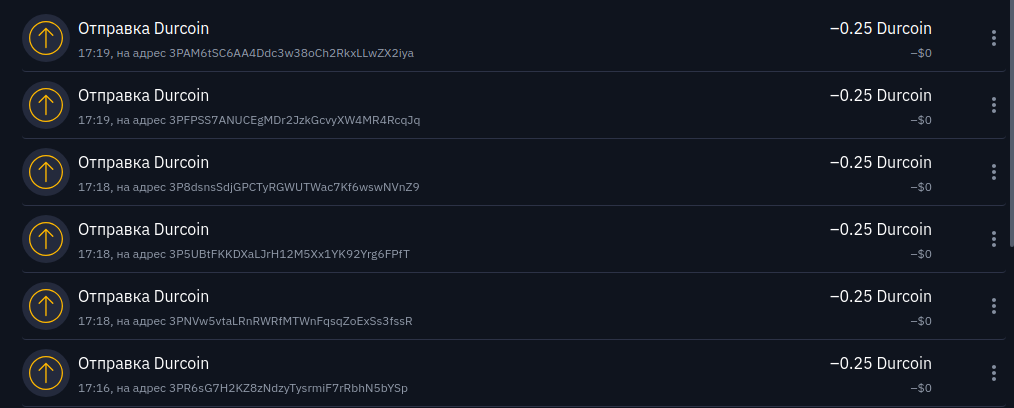Open three-dot menu for 3PNVw5vtaLRn transaction
This screenshot has width=1014, height=408.
[x=993, y=306]
